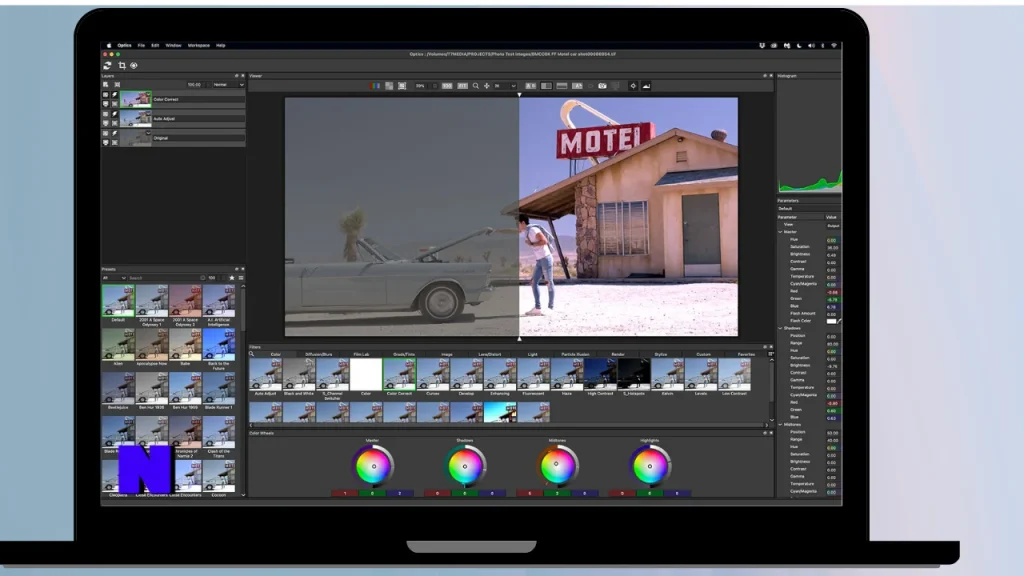Select the Levels filter thumbnail
Viewport: 1024px width, 576px height.
tap(701, 374)
